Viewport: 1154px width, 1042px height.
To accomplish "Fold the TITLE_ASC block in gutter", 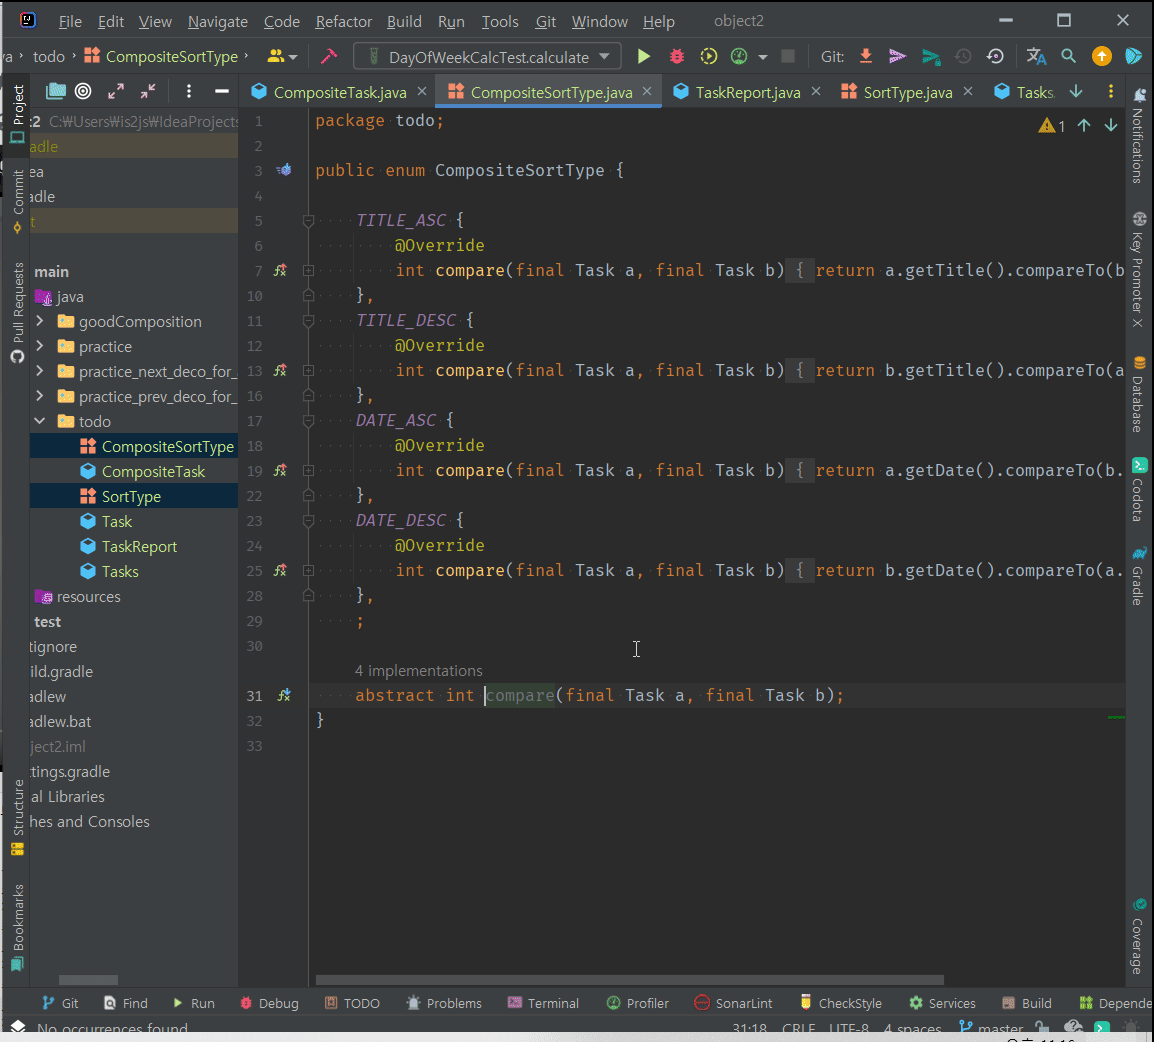I will 309,221.
